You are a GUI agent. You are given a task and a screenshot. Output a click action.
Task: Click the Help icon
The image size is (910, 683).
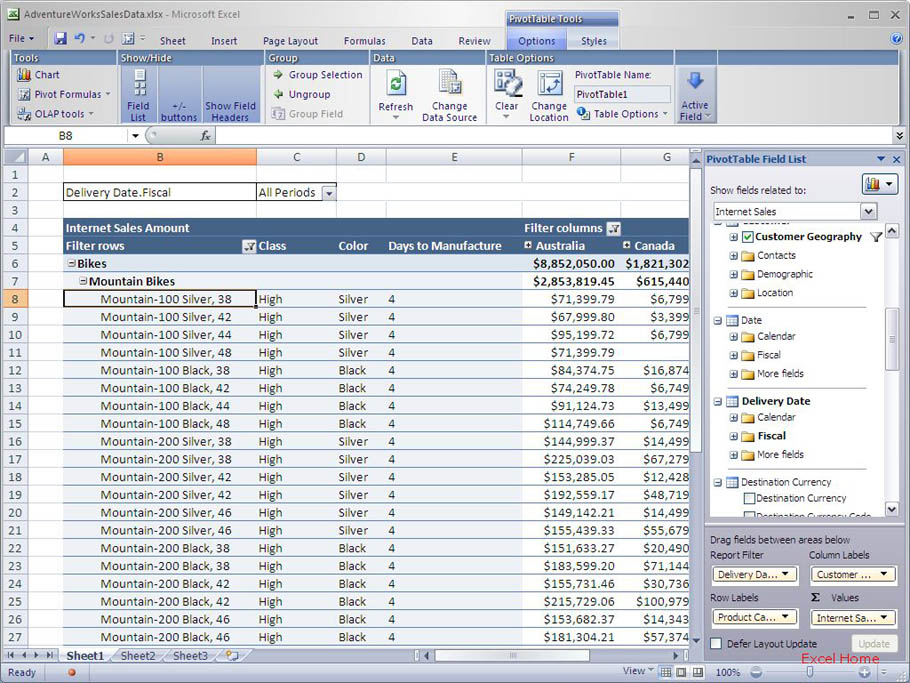[x=896, y=39]
